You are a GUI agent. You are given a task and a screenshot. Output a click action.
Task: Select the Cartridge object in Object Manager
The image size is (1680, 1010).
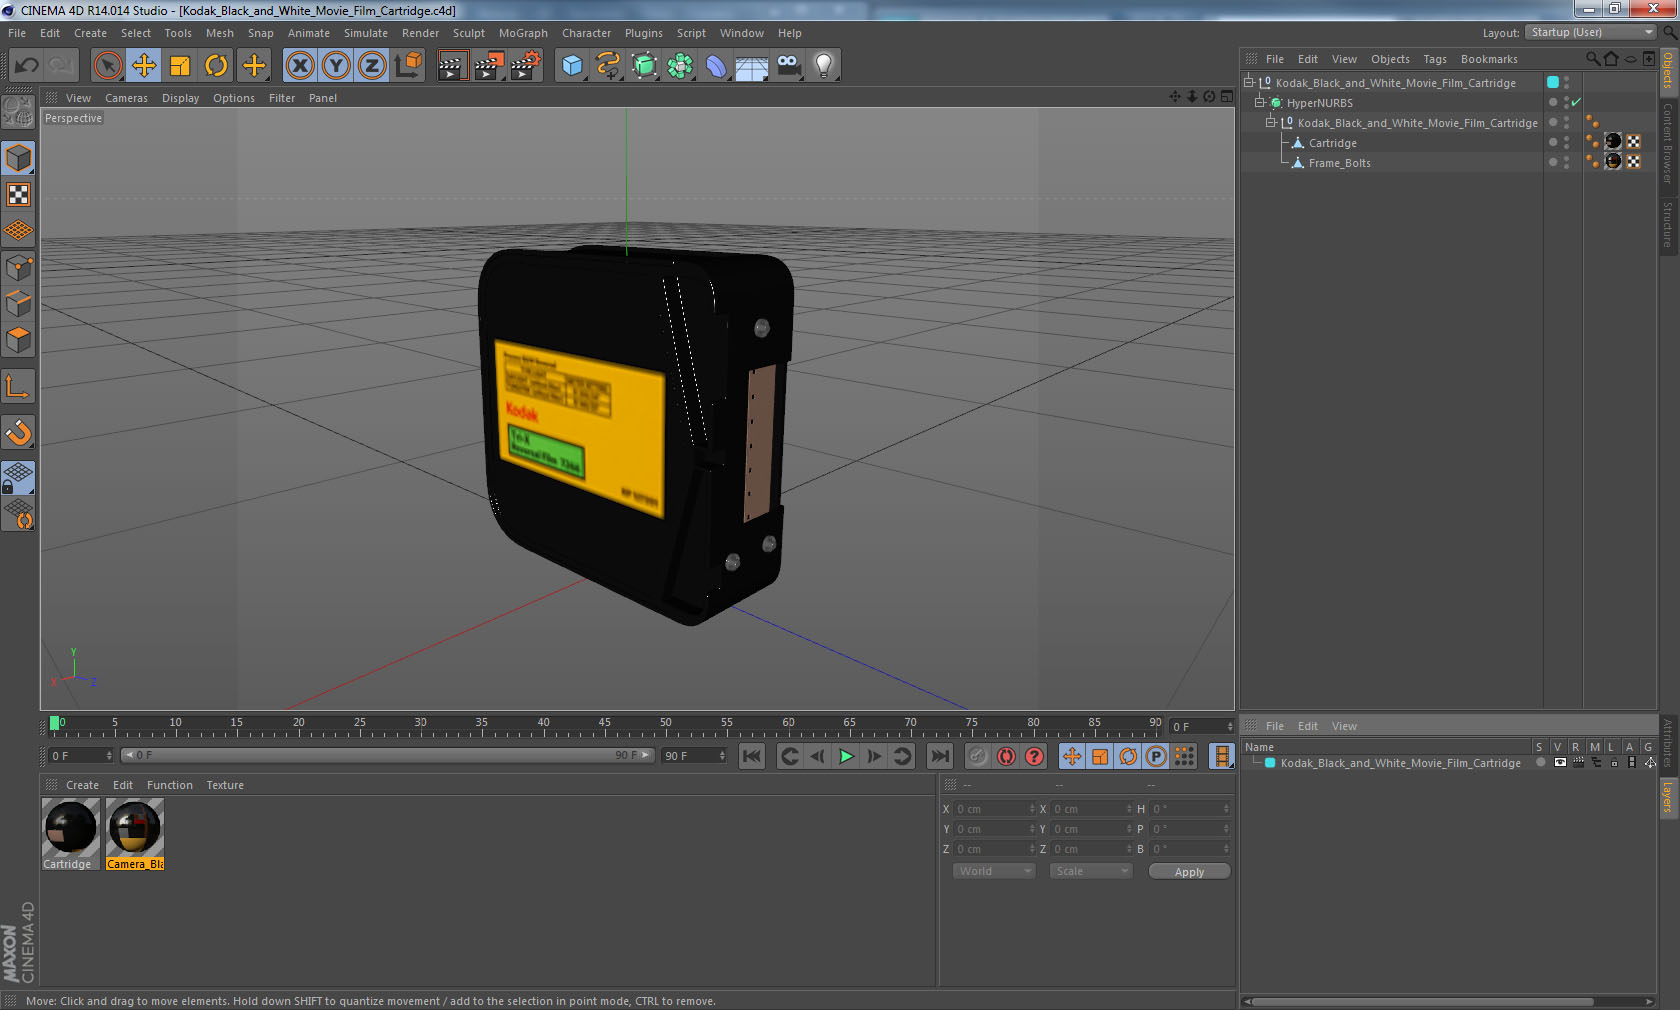click(1332, 143)
